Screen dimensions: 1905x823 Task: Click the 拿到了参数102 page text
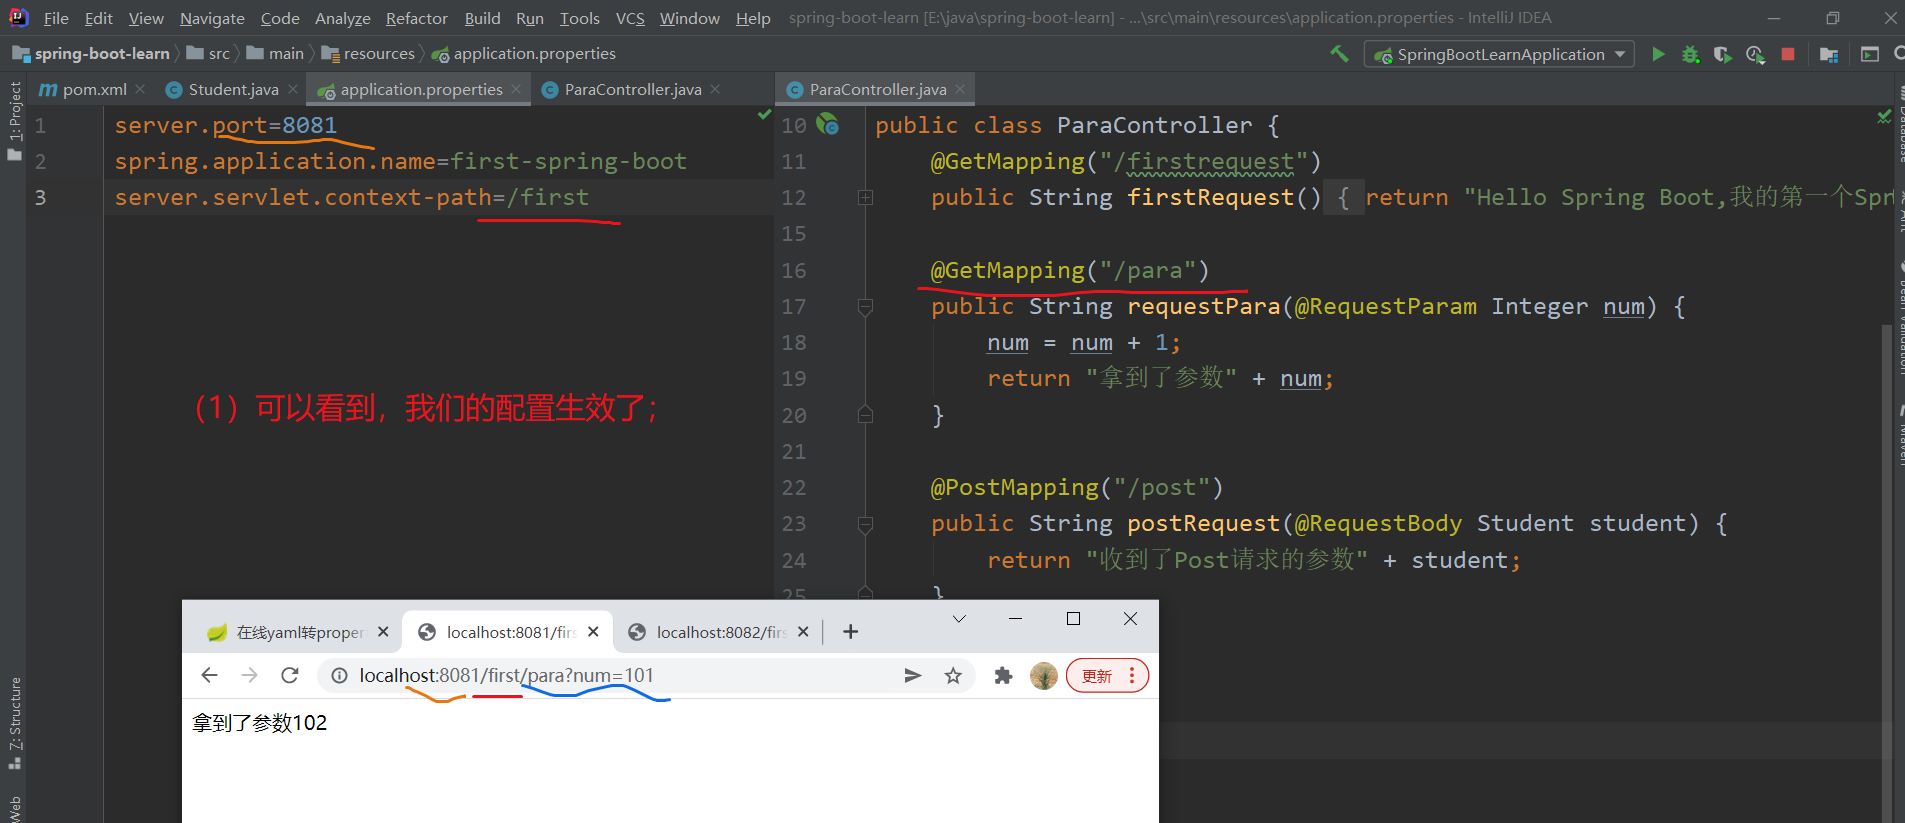260,723
